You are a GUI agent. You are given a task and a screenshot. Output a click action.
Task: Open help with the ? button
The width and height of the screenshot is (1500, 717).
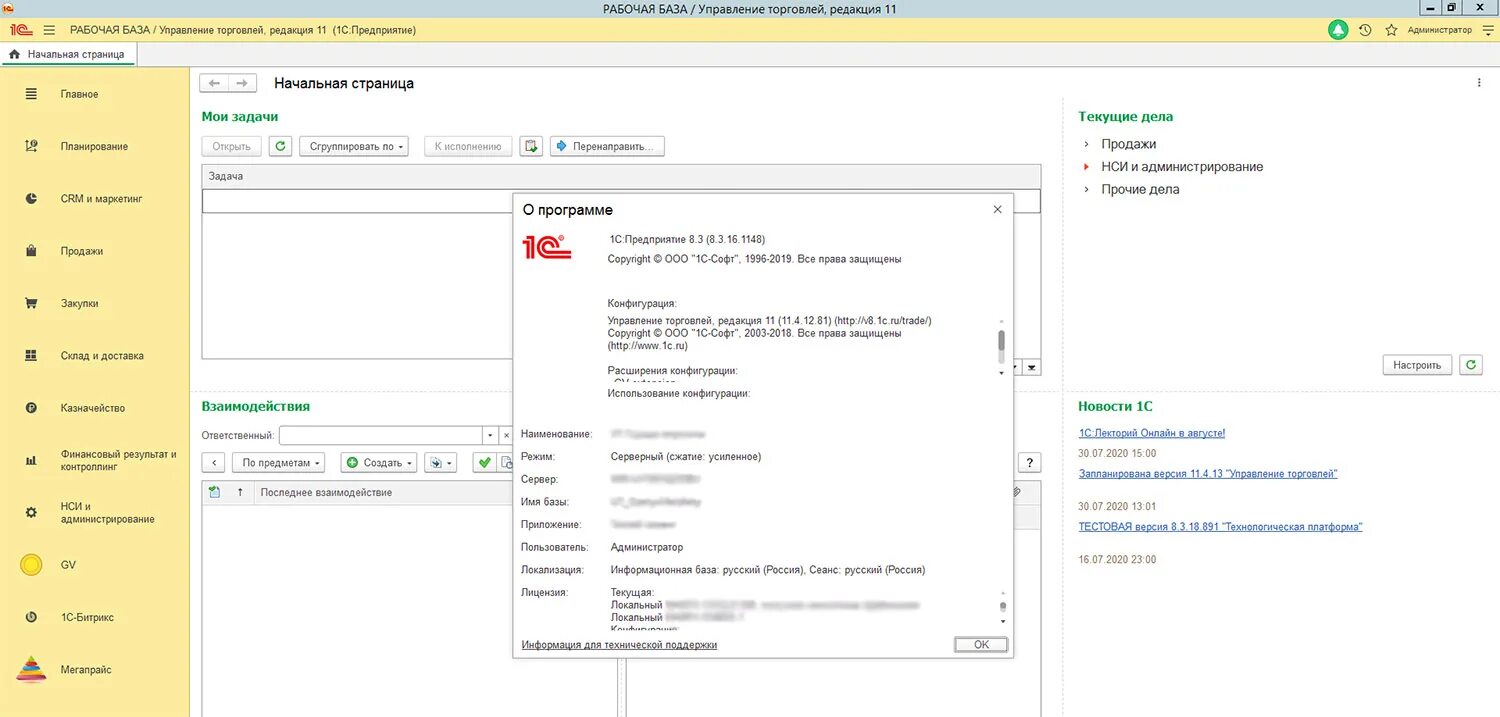(1029, 462)
